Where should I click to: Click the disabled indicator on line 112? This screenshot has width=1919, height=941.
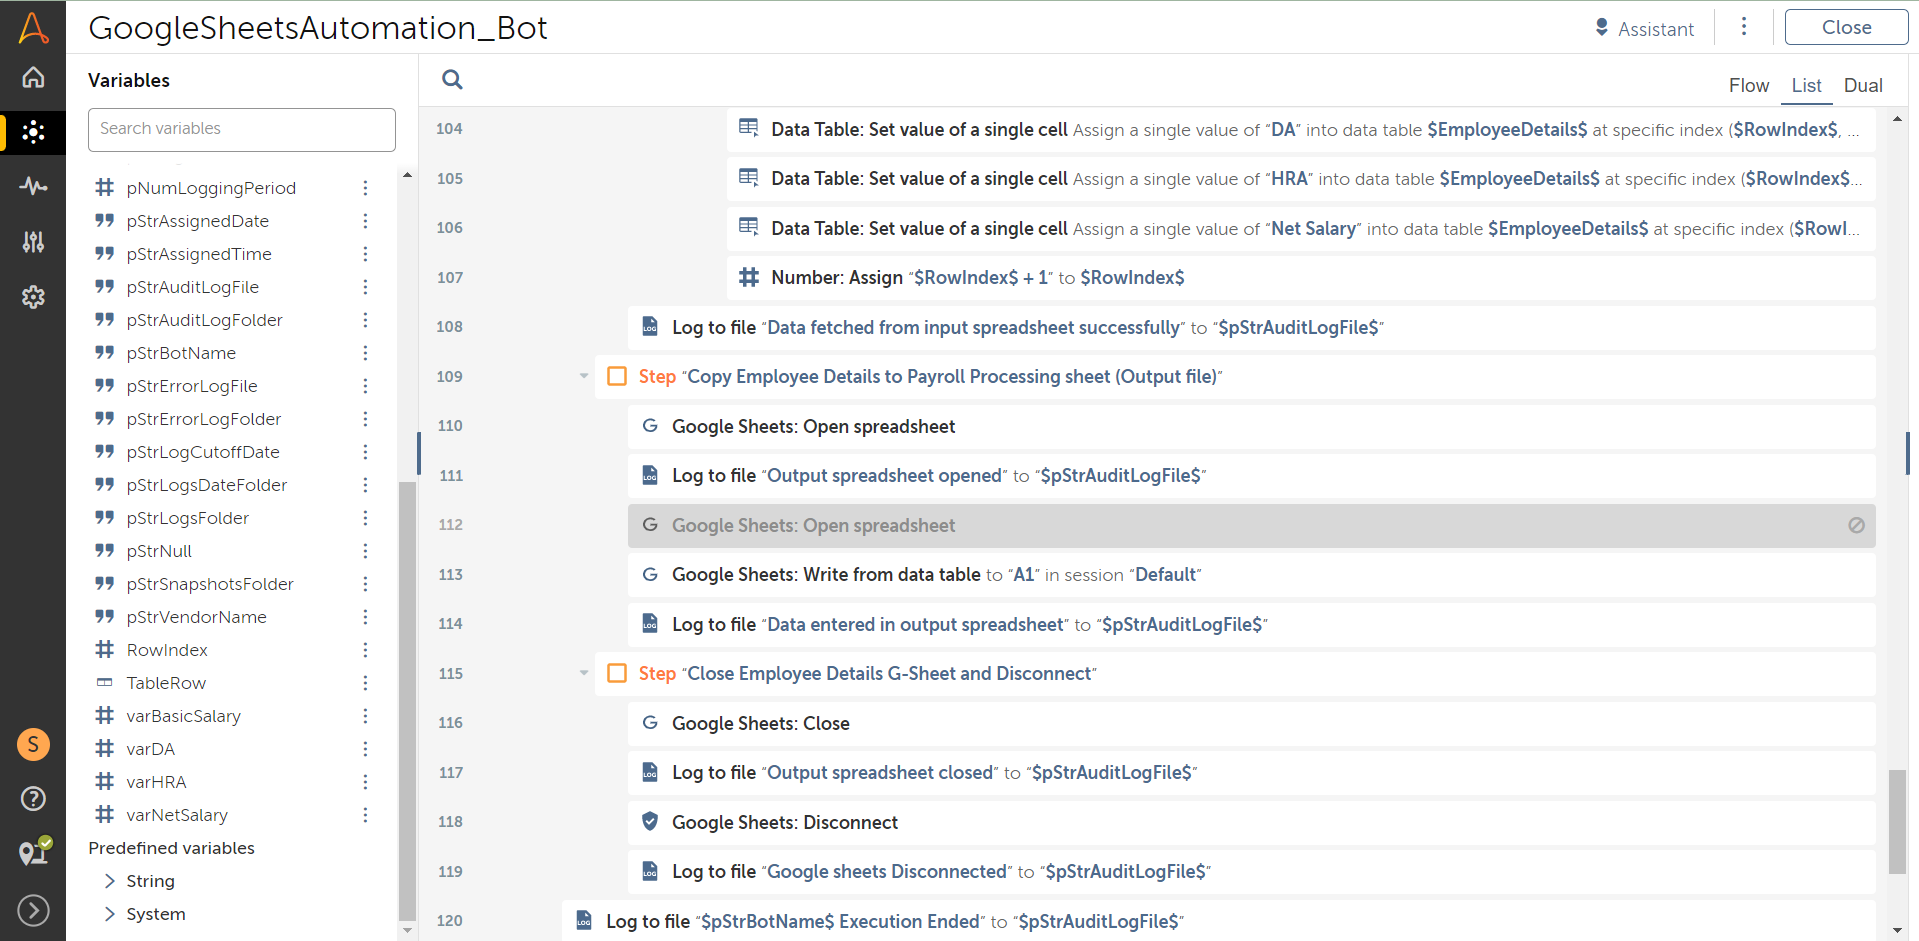coord(1856,526)
